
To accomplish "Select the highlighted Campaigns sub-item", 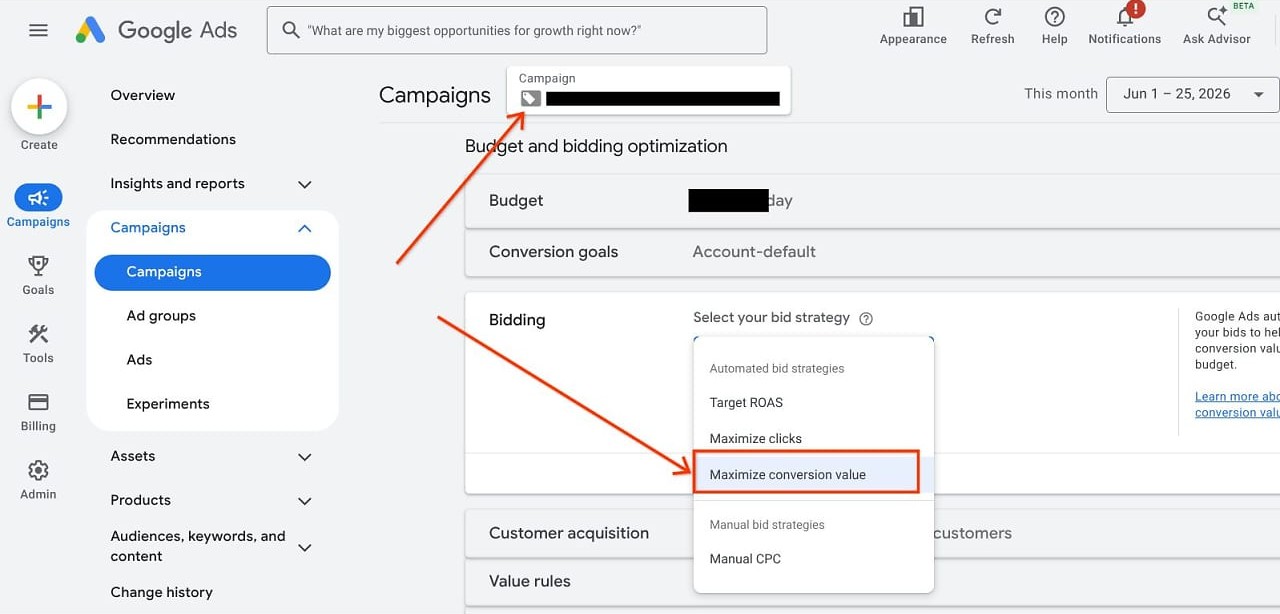I will pyautogui.click(x=212, y=272).
